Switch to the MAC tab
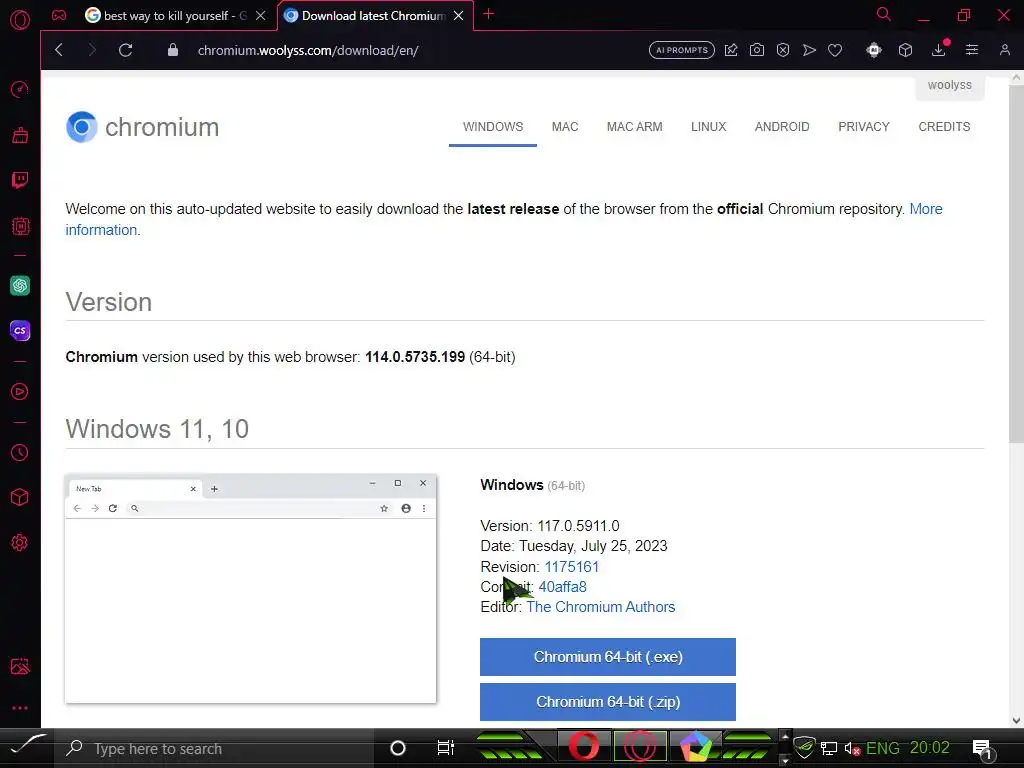Screen dimensions: 1024x768 click(x=565, y=127)
